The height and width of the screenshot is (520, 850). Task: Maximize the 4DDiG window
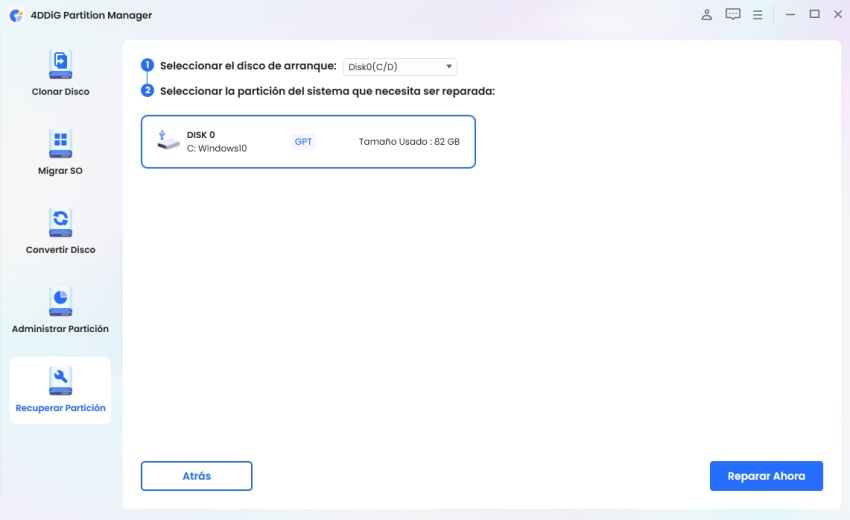(814, 14)
